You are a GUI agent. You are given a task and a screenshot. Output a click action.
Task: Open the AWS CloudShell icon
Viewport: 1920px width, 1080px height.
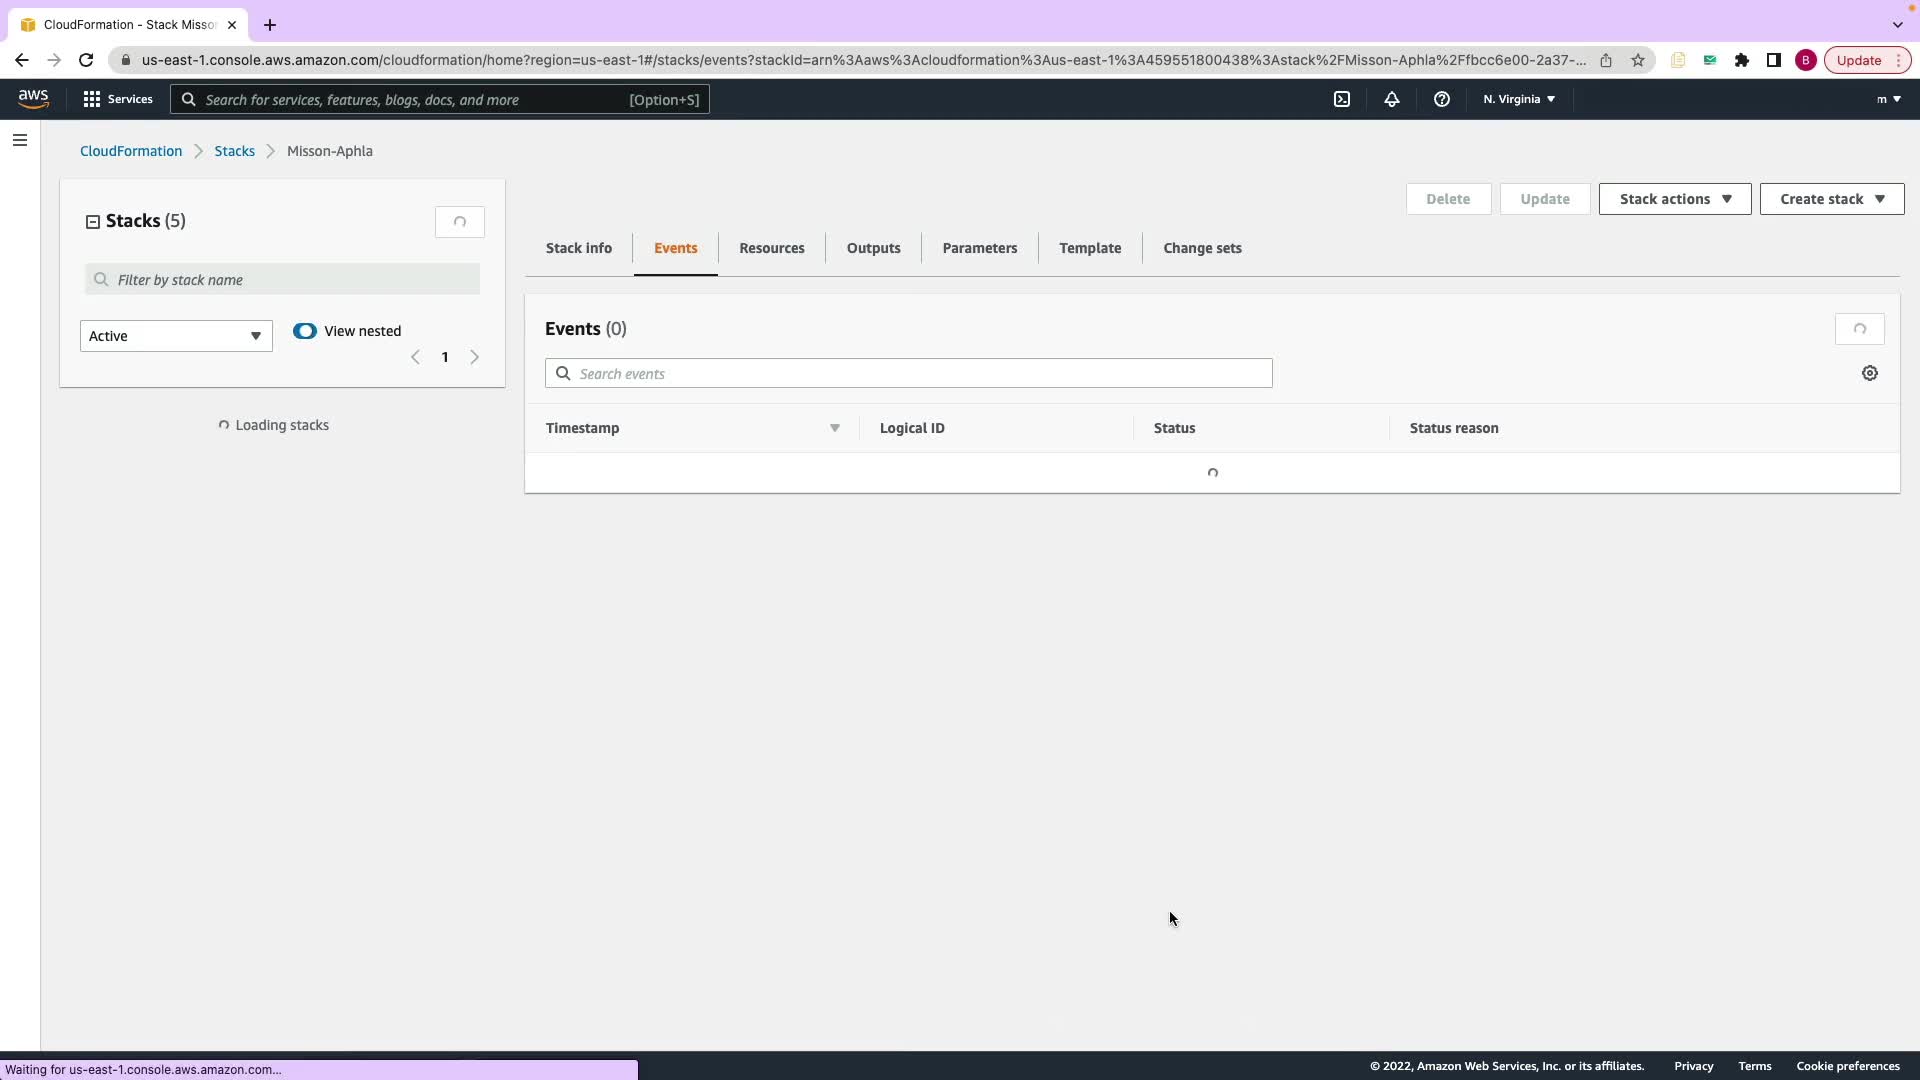[1342, 99]
